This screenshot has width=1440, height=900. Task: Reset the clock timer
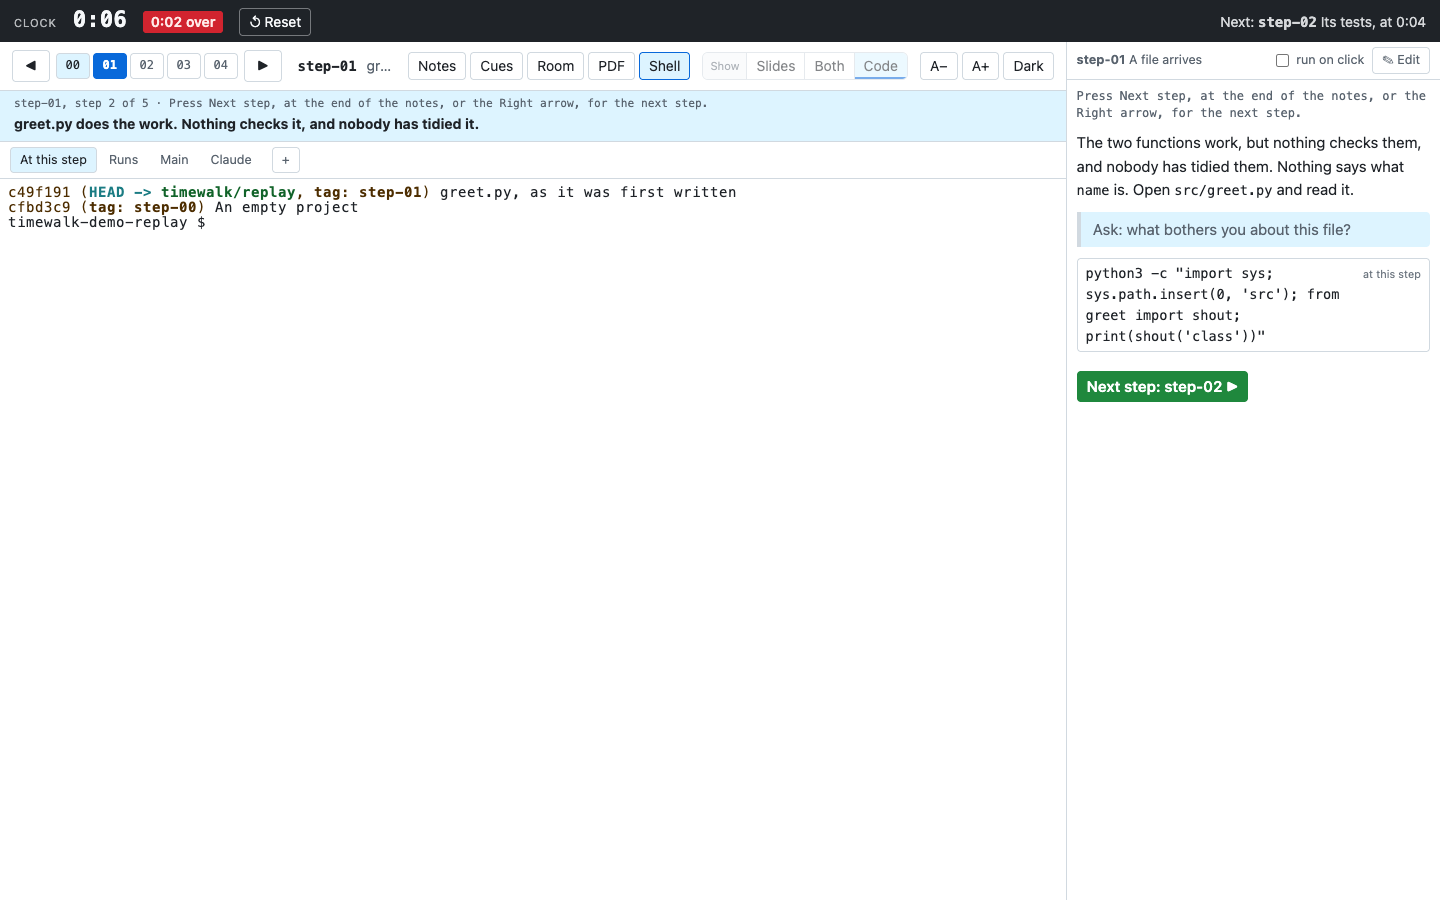pos(275,22)
